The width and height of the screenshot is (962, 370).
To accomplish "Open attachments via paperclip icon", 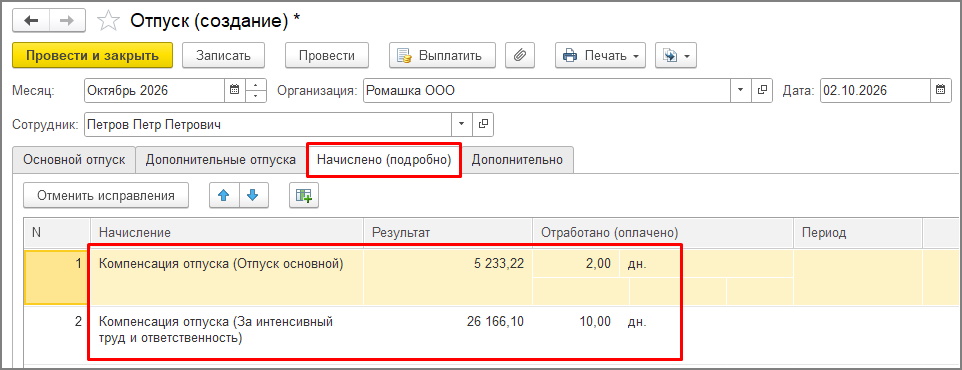I will (x=520, y=55).
